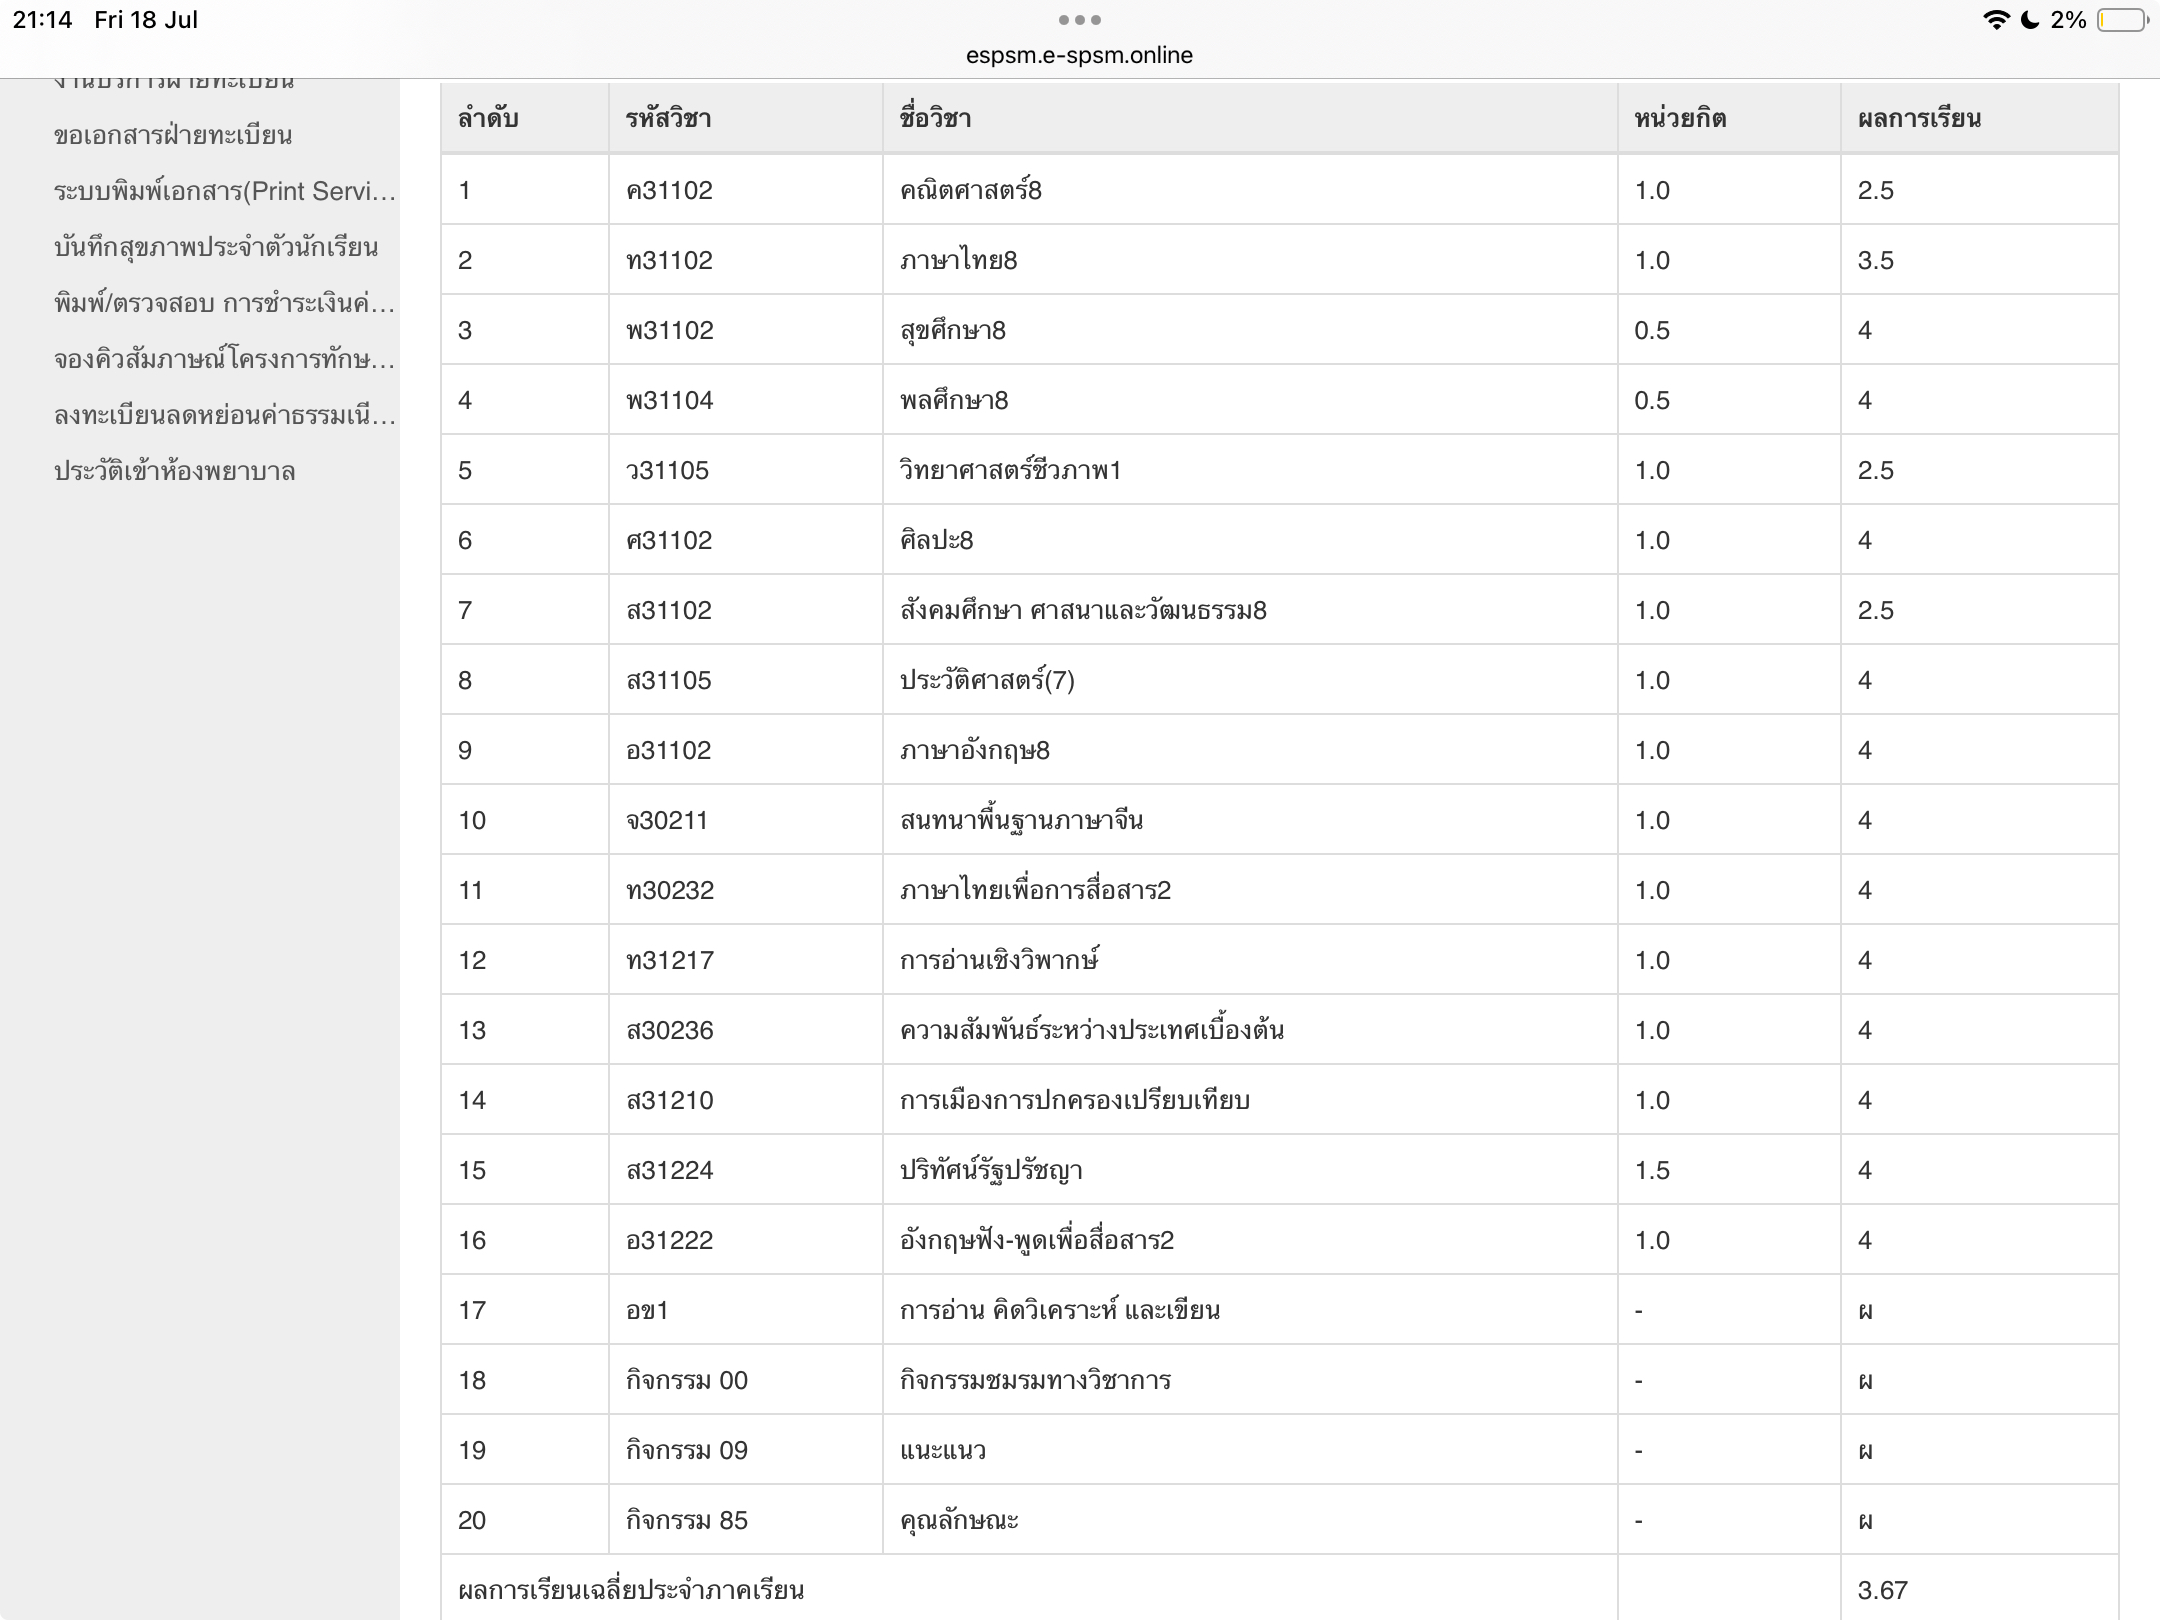Select subject name คณิตศาสตร์8
2160x1620 pixels.
click(970, 190)
